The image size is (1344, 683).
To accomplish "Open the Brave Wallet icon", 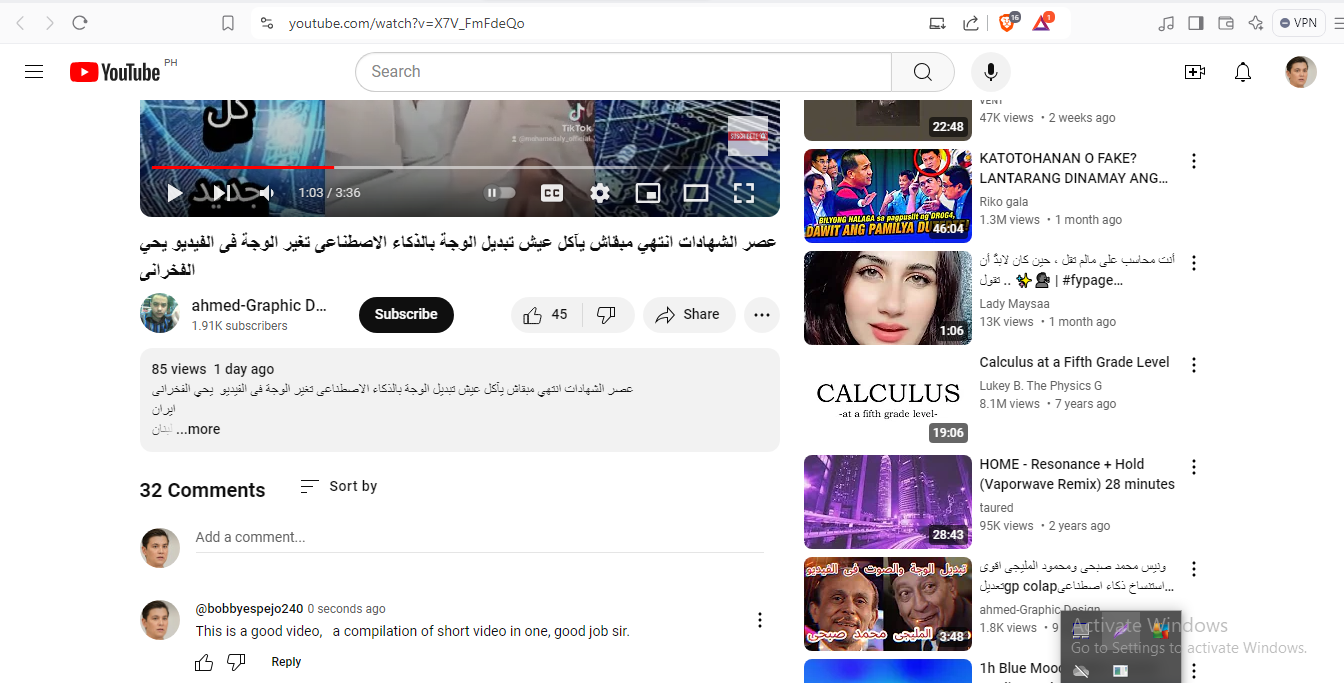I will pos(1226,23).
